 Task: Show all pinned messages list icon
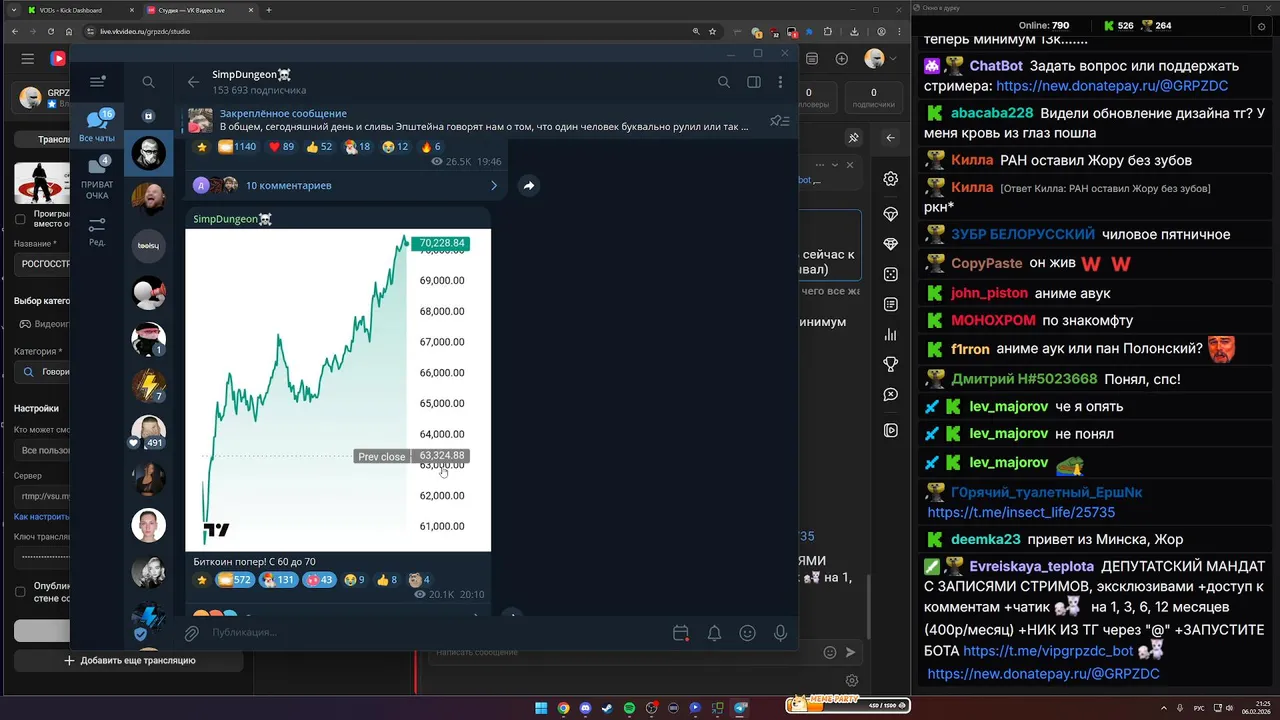tap(779, 121)
